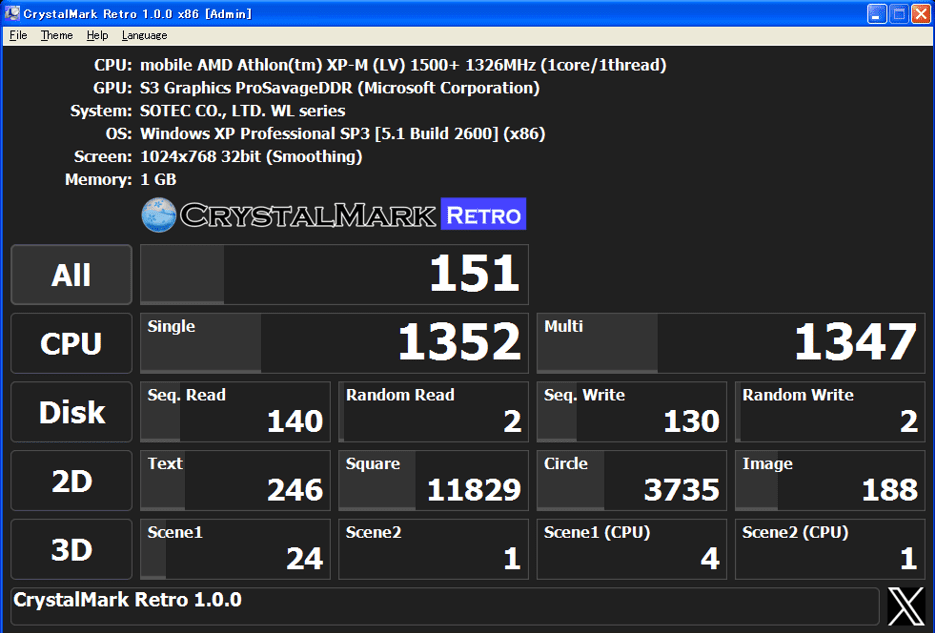Open the Theme menu
935x633 pixels.
(x=57, y=35)
